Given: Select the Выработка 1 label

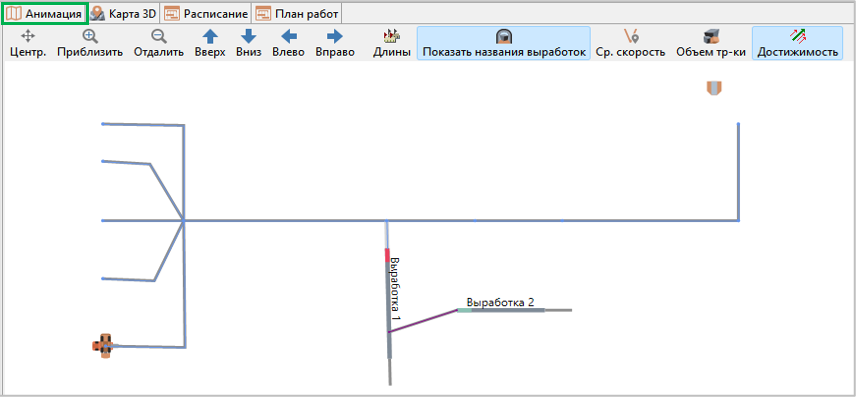Looking at the screenshot, I should [396, 289].
